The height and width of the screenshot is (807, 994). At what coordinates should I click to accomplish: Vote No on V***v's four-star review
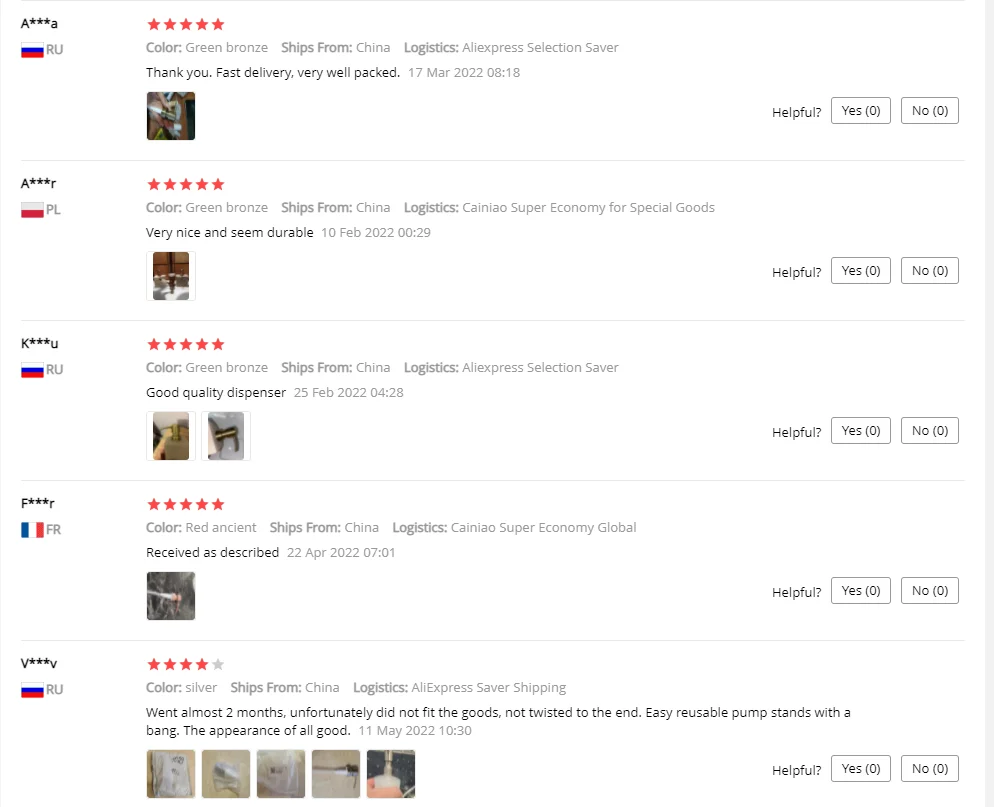pos(929,769)
